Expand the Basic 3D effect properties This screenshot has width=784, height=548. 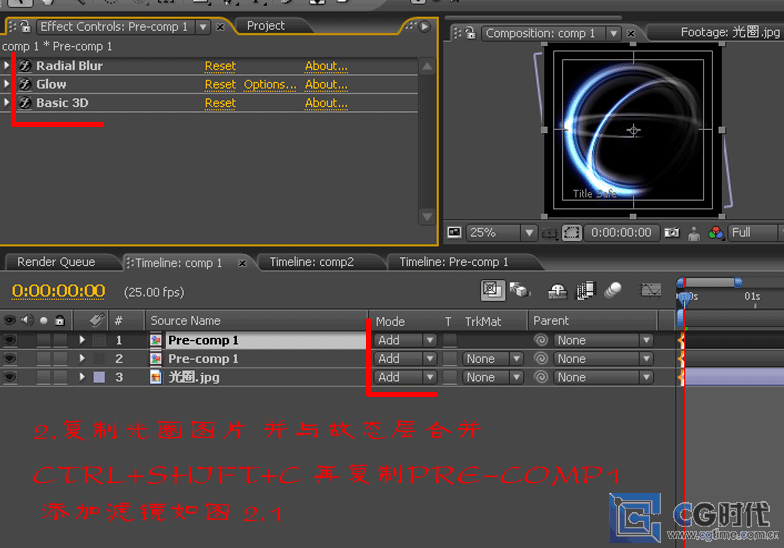(7, 103)
